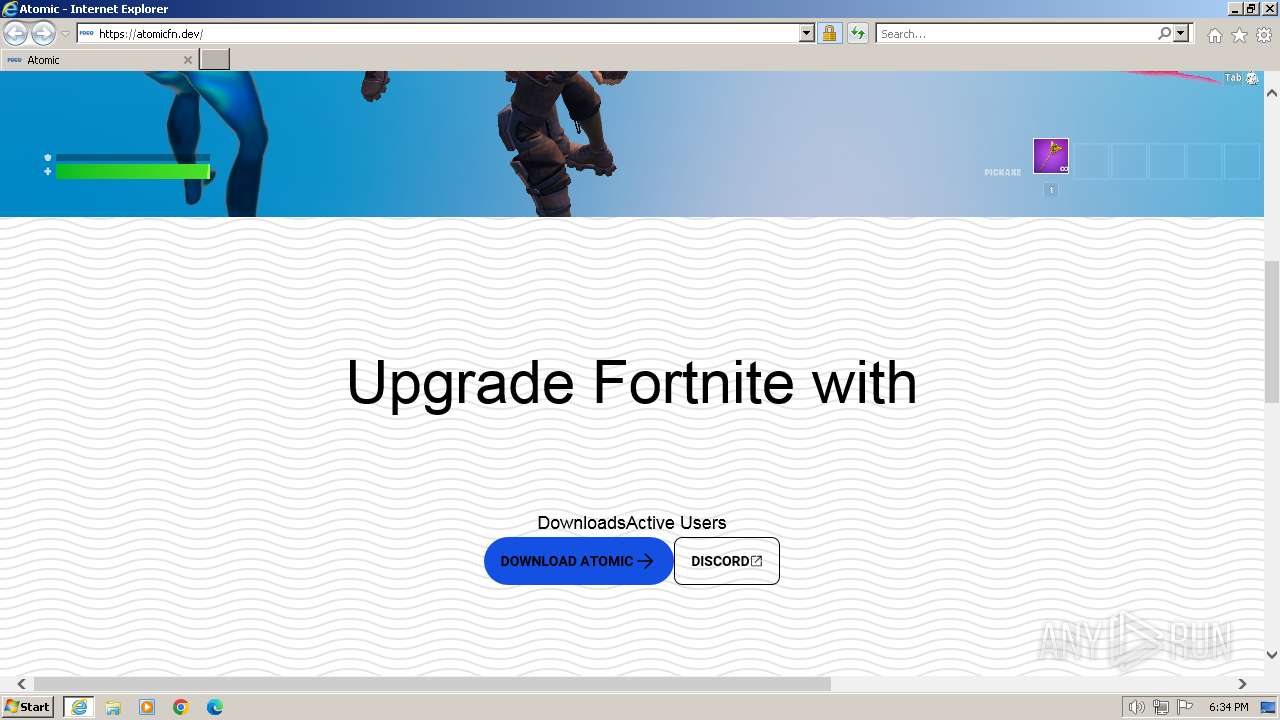
Task: Click the Internet Explorer taskbar icon
Action: [78, 707]
